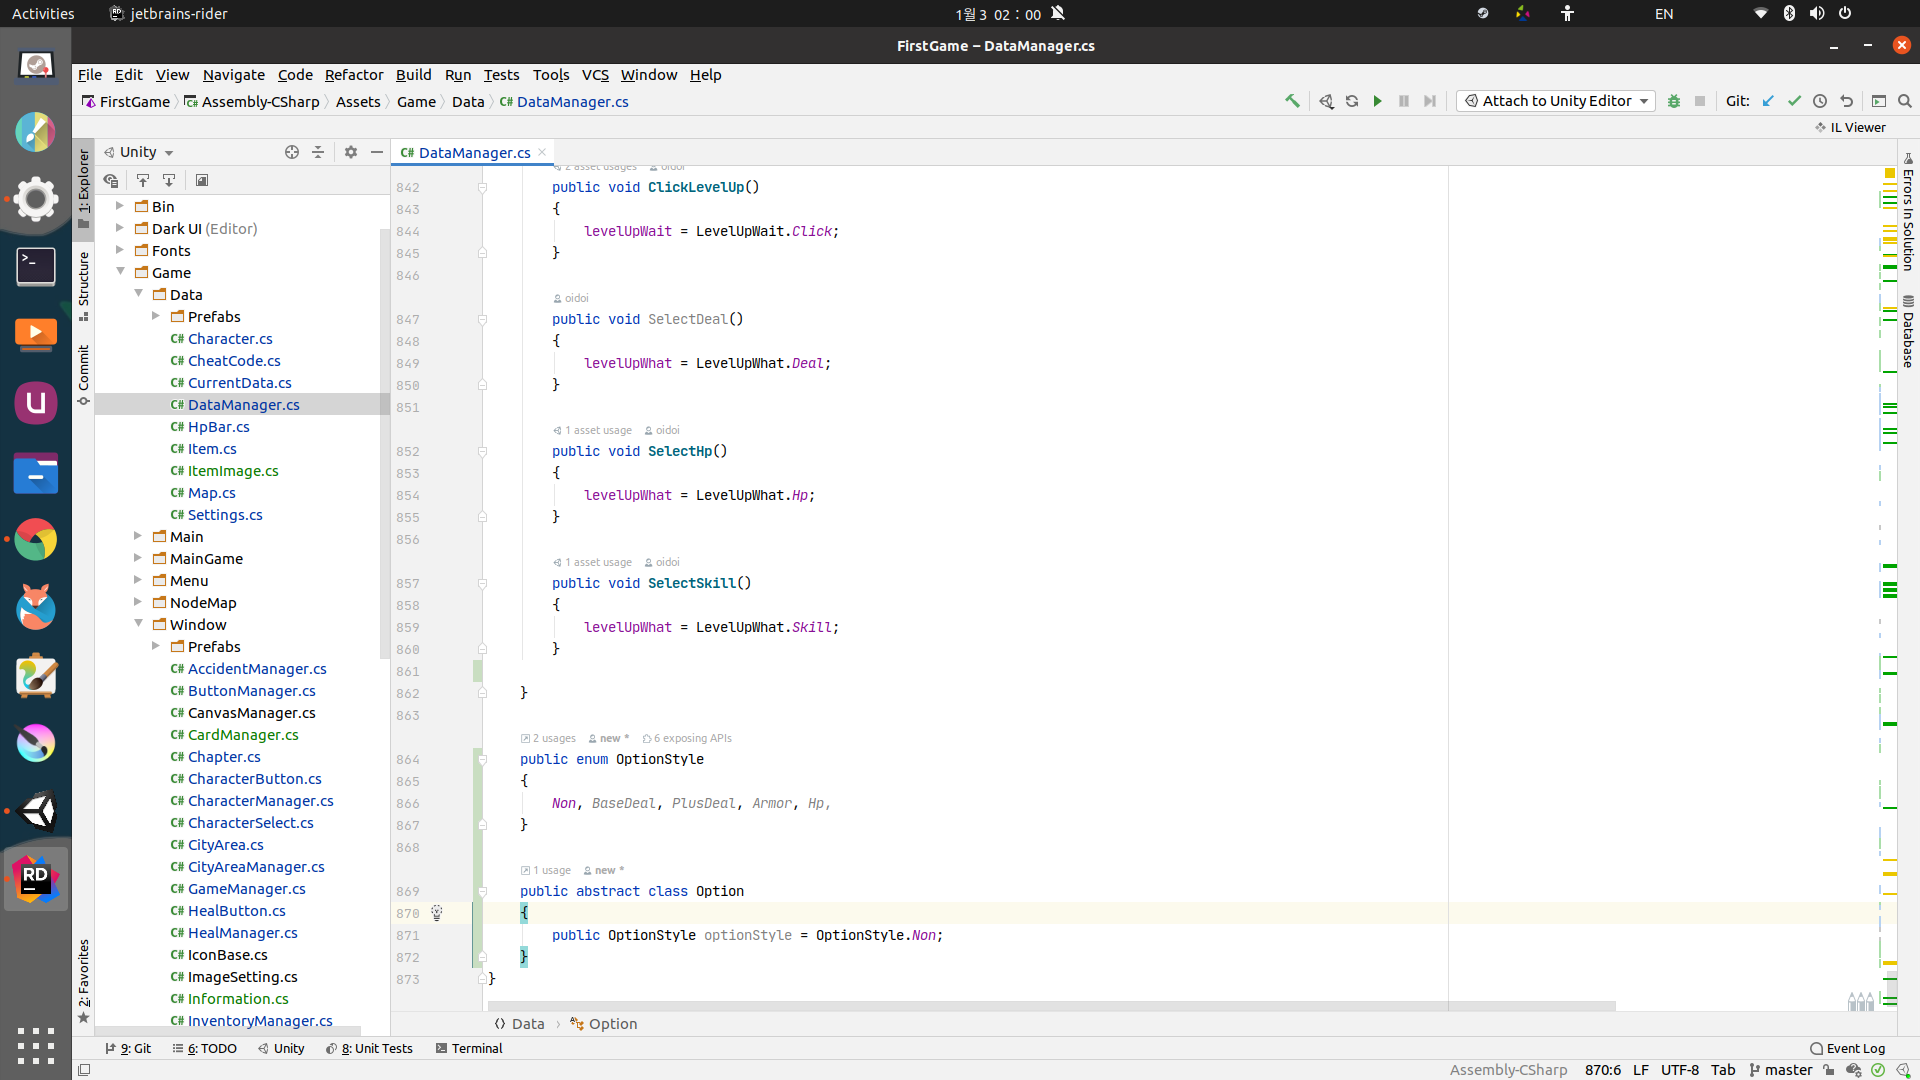Build the solution with the hammer icon
This screenshot has height=1080, width=1920.
pyautogui.click(x=1292, y=101)
